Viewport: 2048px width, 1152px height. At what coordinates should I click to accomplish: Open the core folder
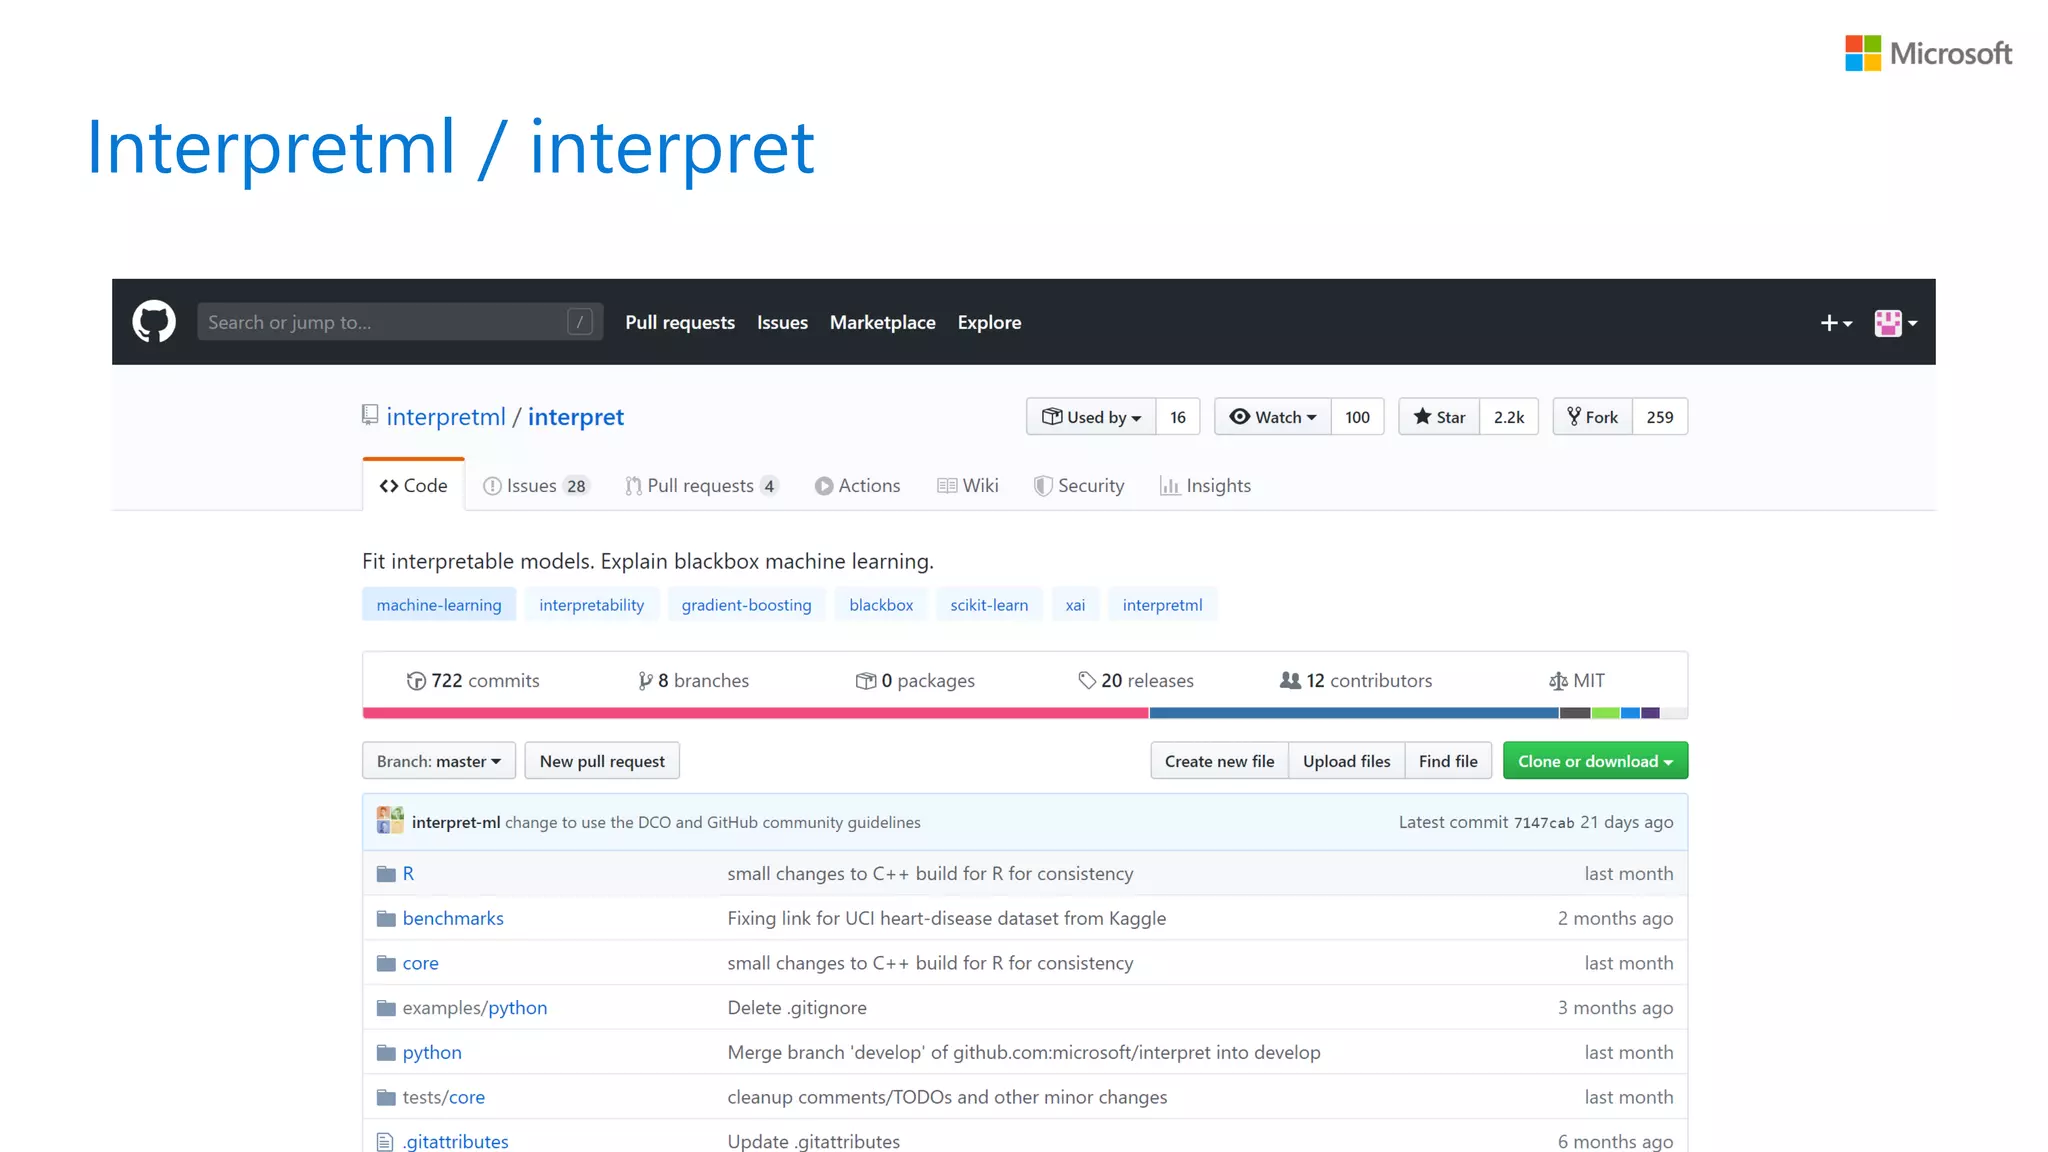pyautogui.click(x=421, y=963)
